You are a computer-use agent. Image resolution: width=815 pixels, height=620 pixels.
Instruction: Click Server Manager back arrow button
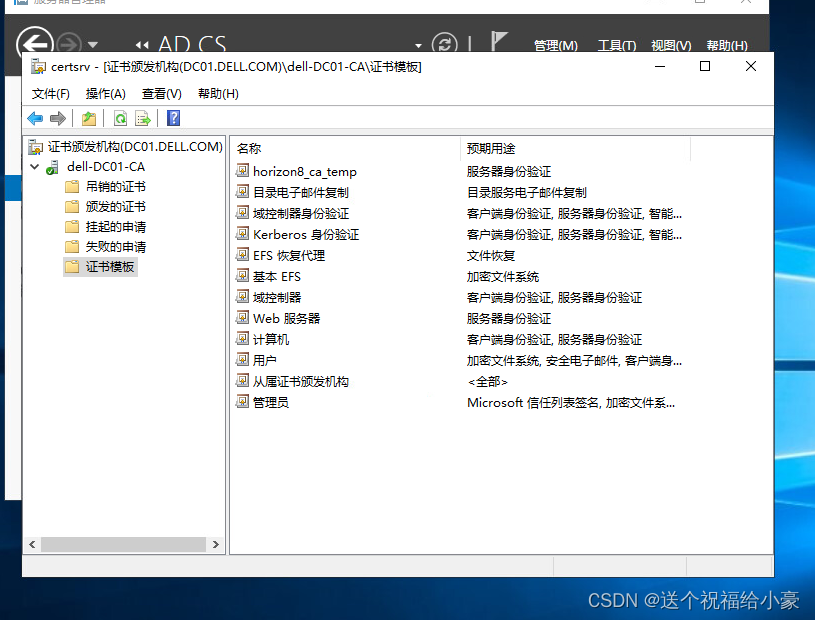click(x=35, y=44)
